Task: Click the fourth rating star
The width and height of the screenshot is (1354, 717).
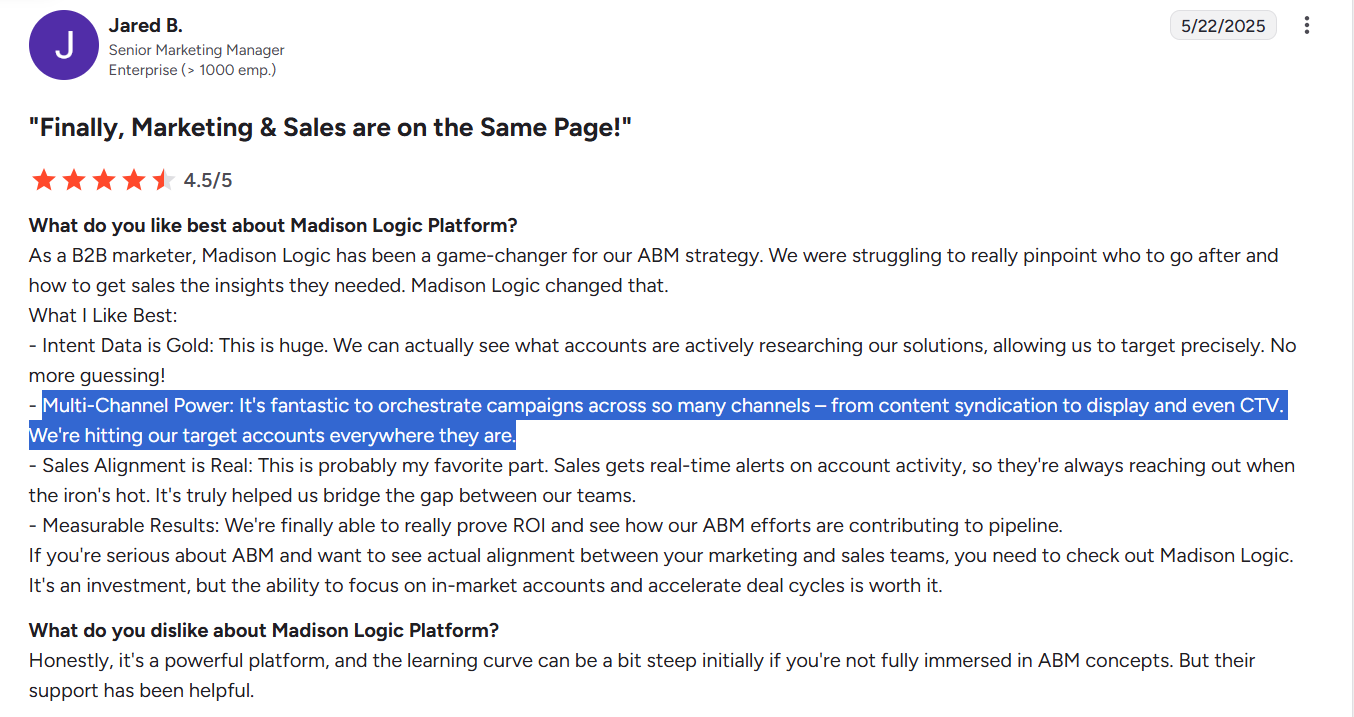Action: tap(133, 180)
